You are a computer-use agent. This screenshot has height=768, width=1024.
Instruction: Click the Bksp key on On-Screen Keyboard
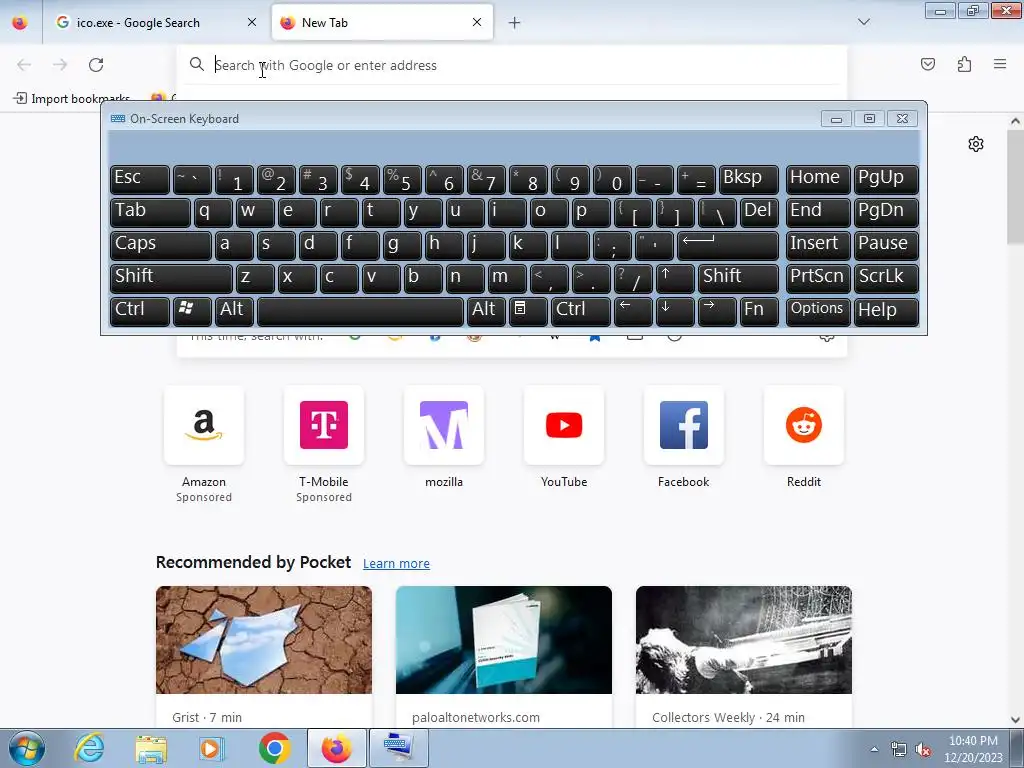749,179
